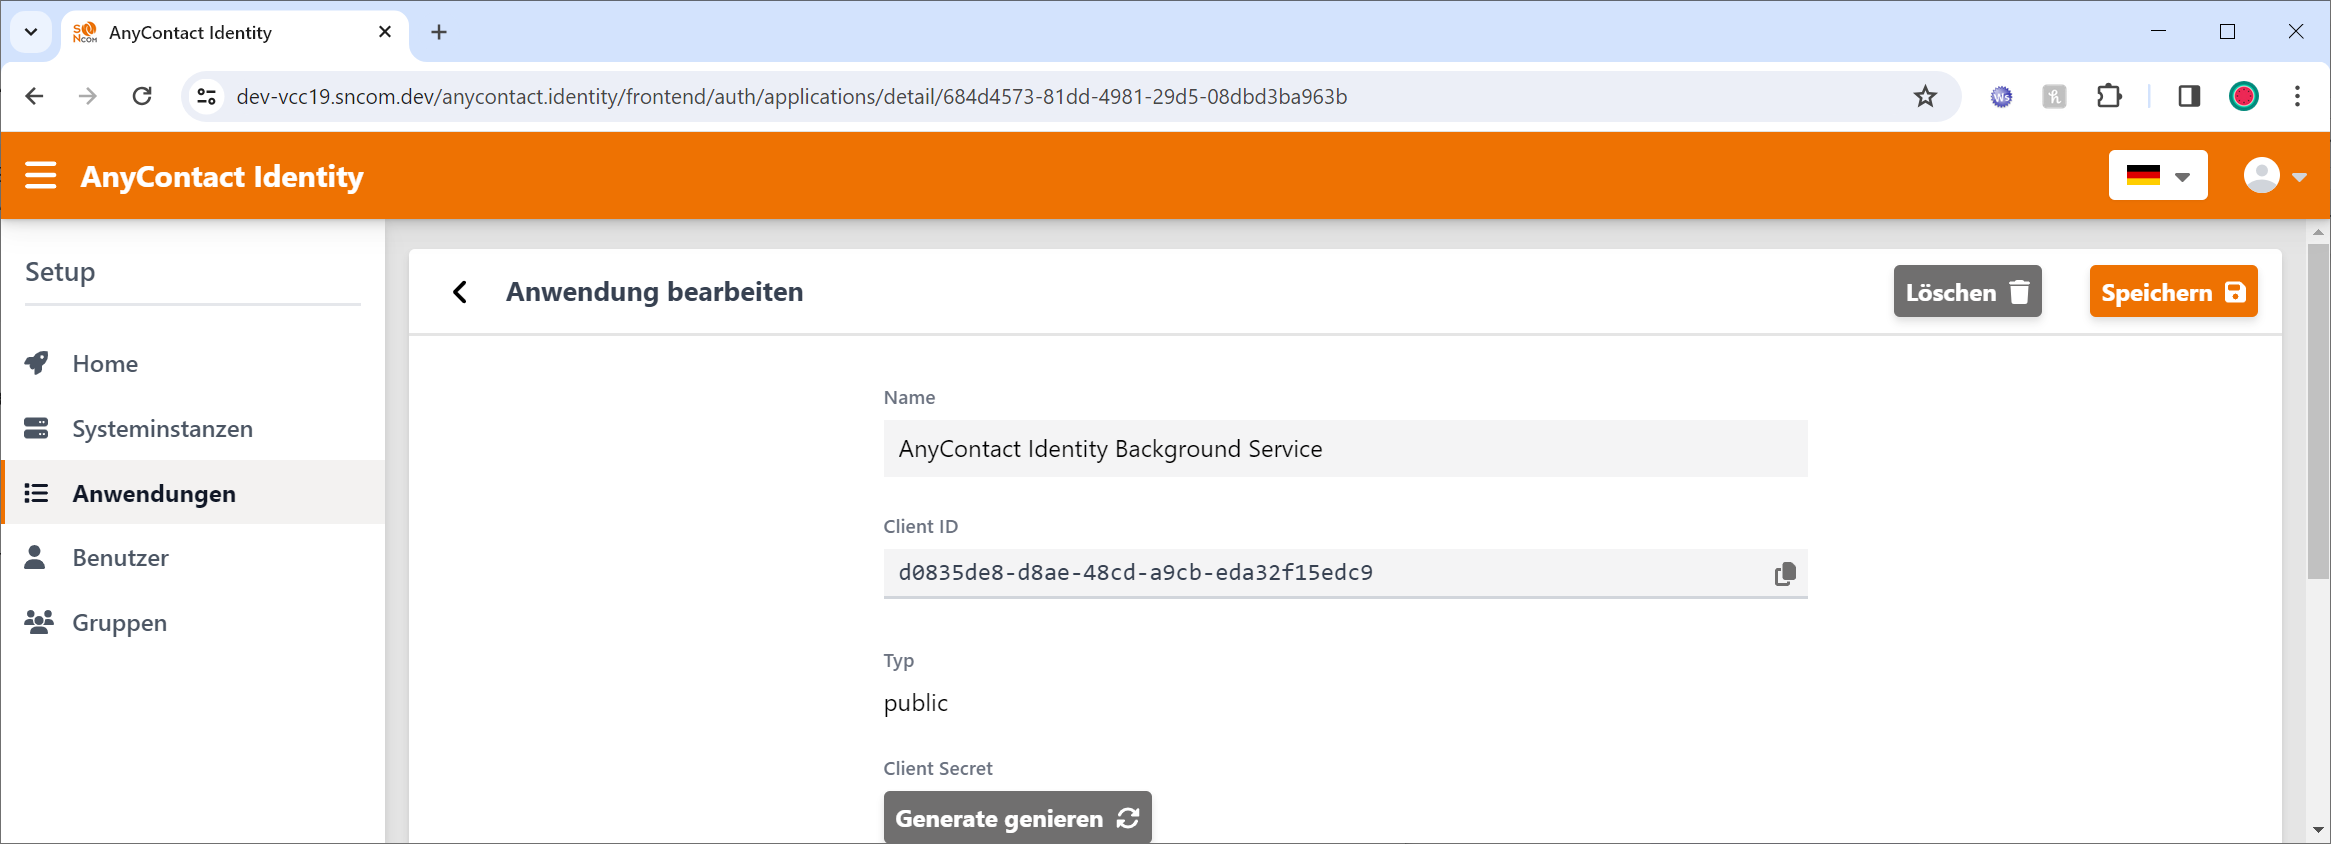Go to Gruppen in the sidebar
The image size is (2331, 844).
119,623
